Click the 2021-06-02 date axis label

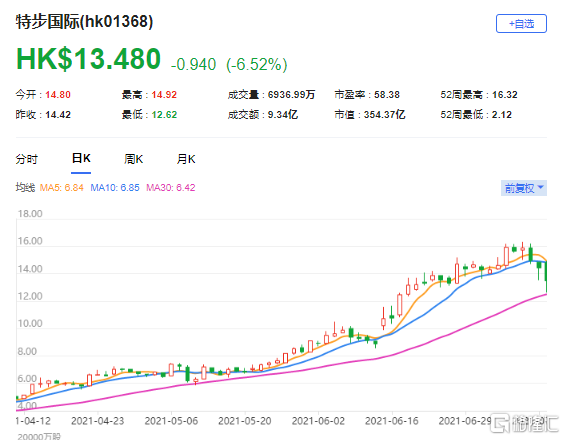point(318,421)
